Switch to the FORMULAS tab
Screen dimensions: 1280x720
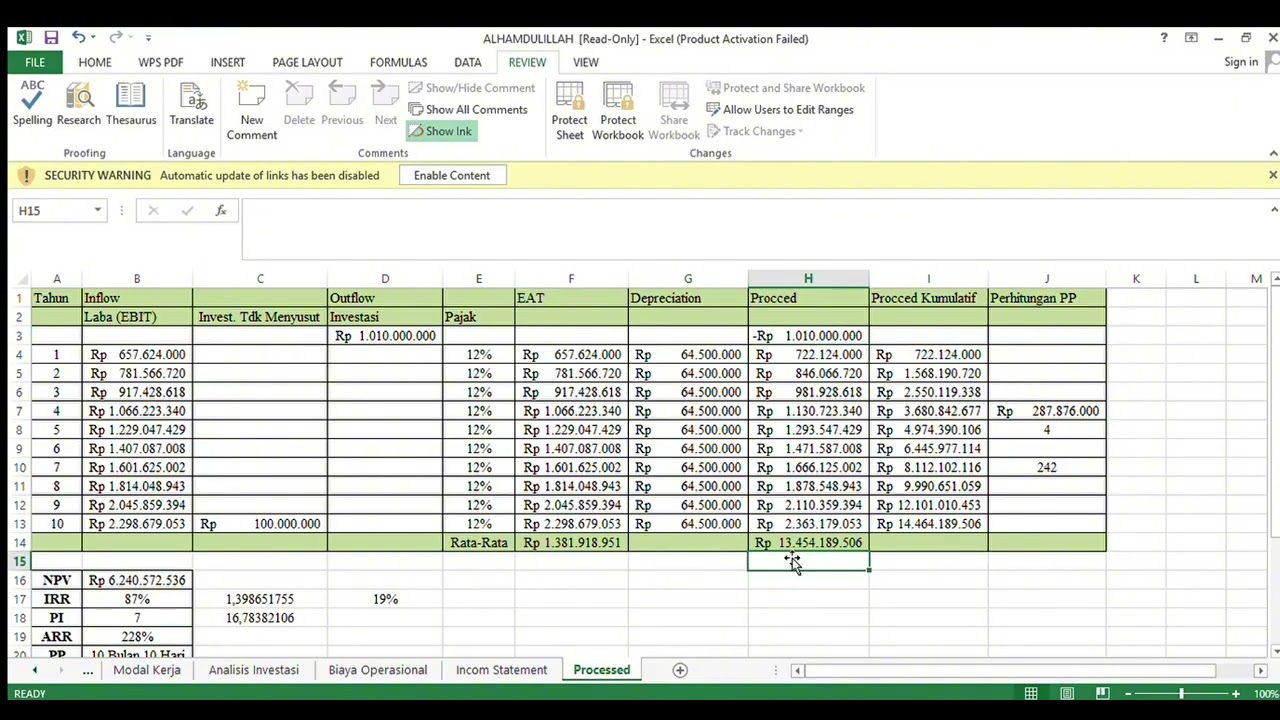[x=398, y=62]
